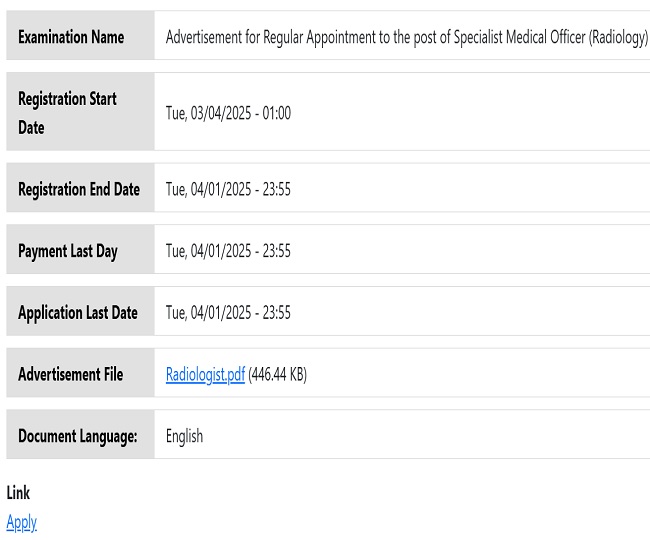
Task: Click the Link heading above Apply
Action: click(18, 493)
